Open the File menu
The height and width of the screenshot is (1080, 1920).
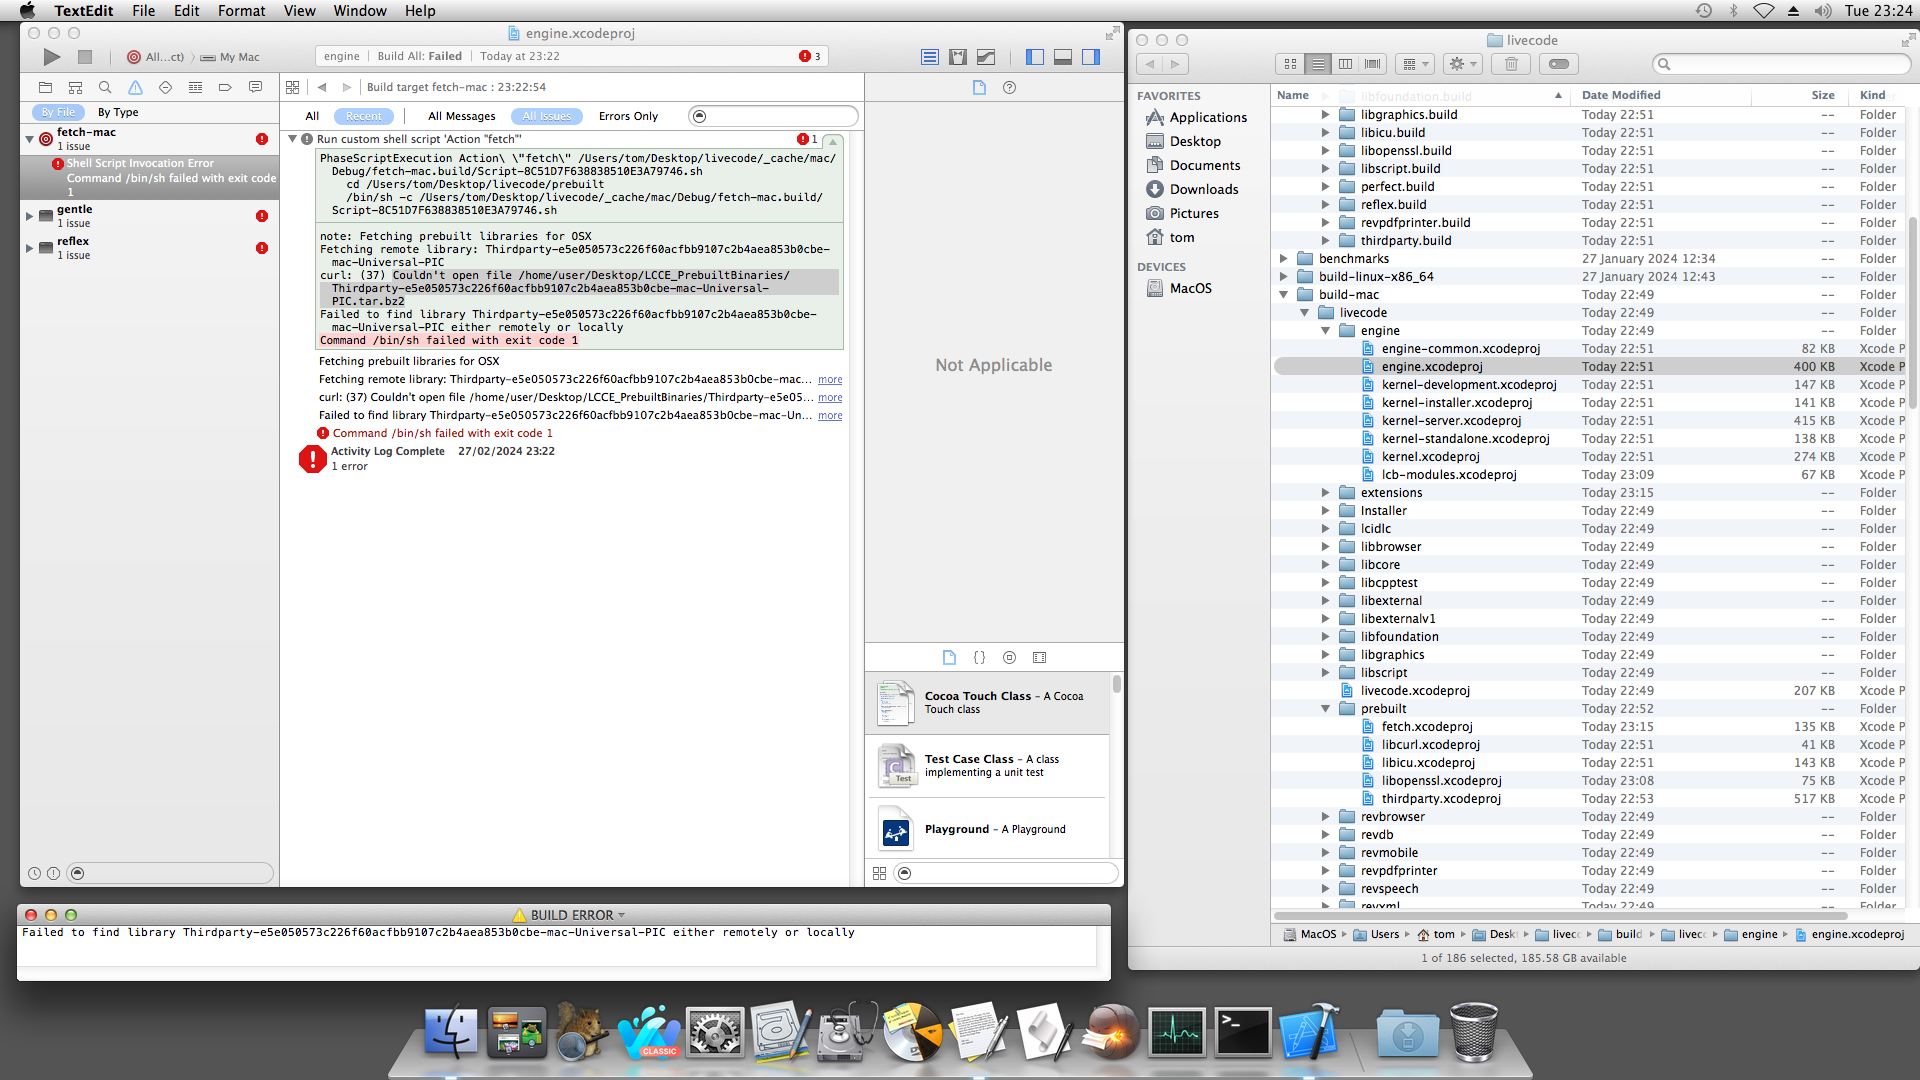[144, 11]
